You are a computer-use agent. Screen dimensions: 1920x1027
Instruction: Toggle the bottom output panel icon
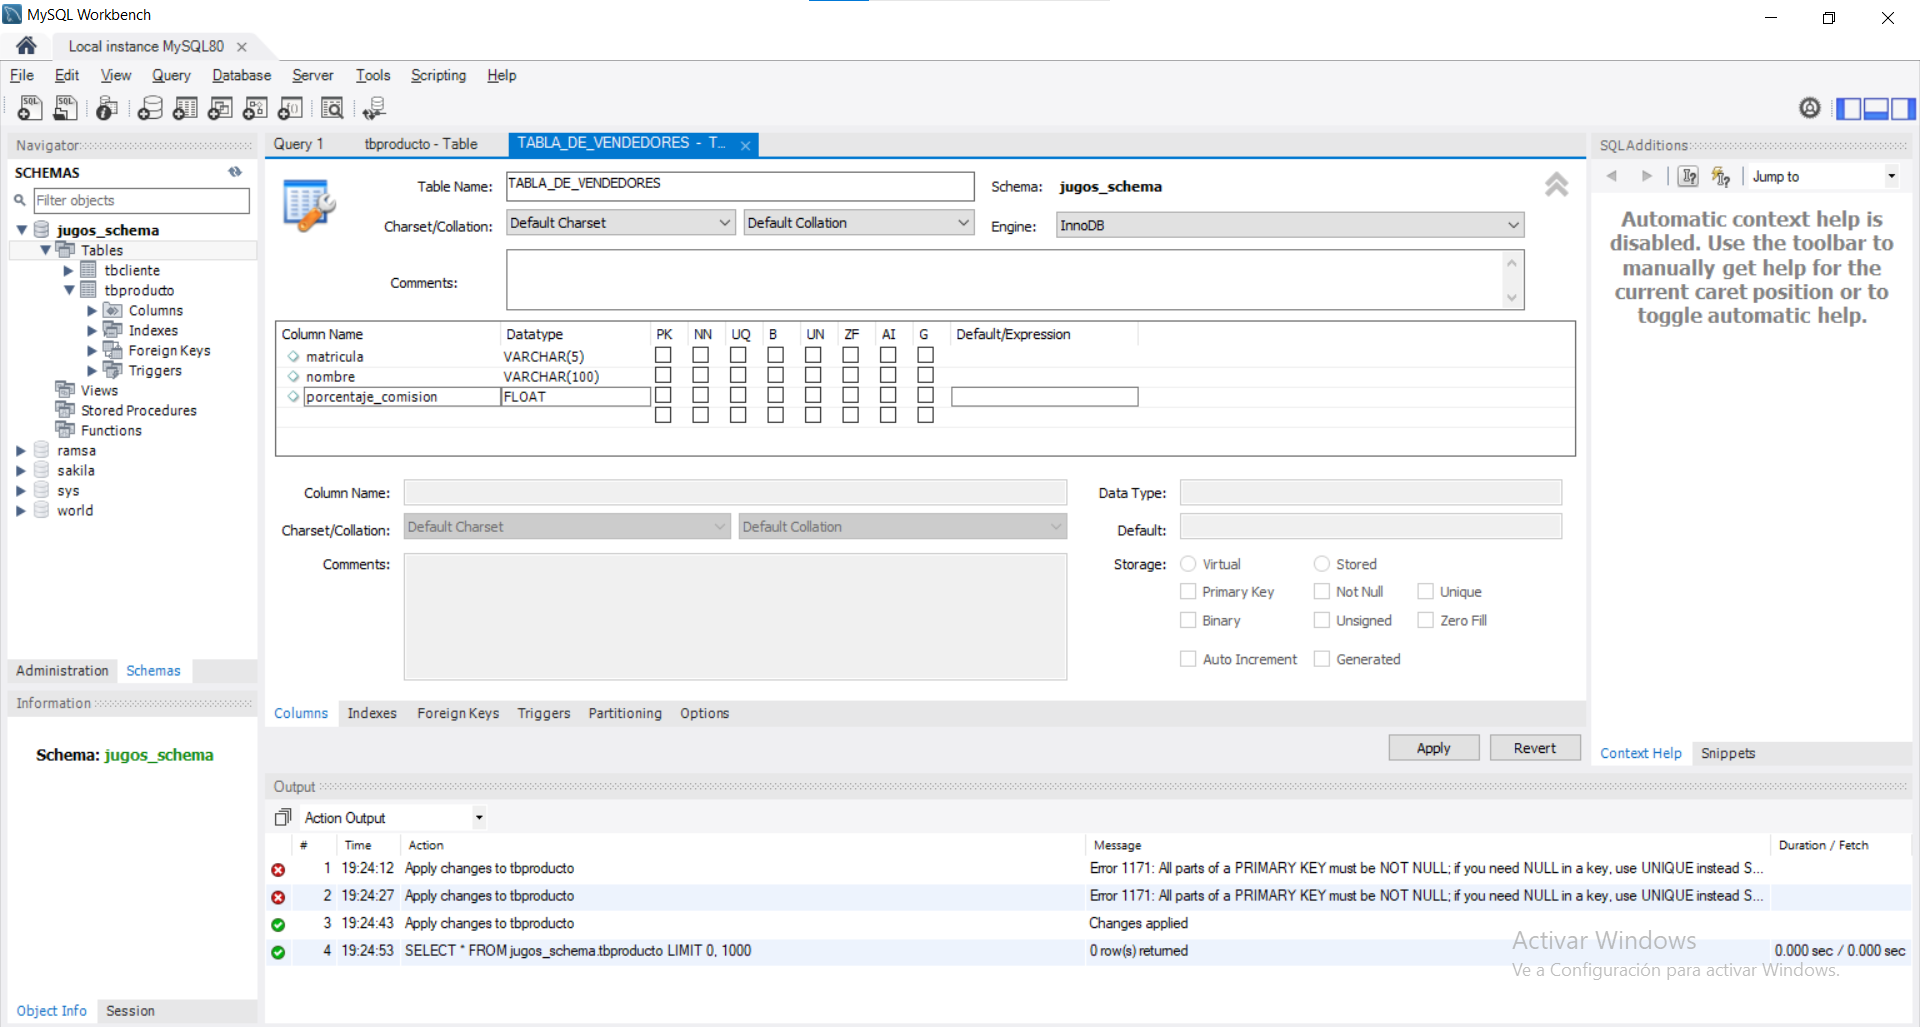pyautogui.click(x=1876, y=108)
